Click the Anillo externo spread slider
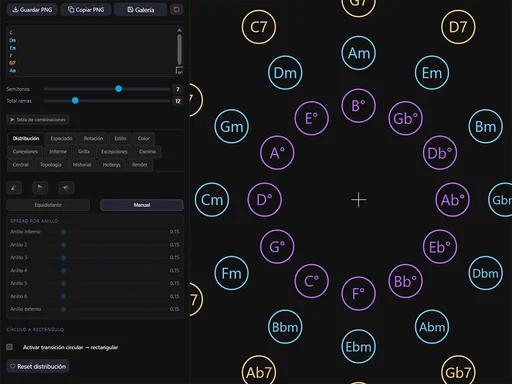Screen dimensions: 512x384 [x=107, y=309]
